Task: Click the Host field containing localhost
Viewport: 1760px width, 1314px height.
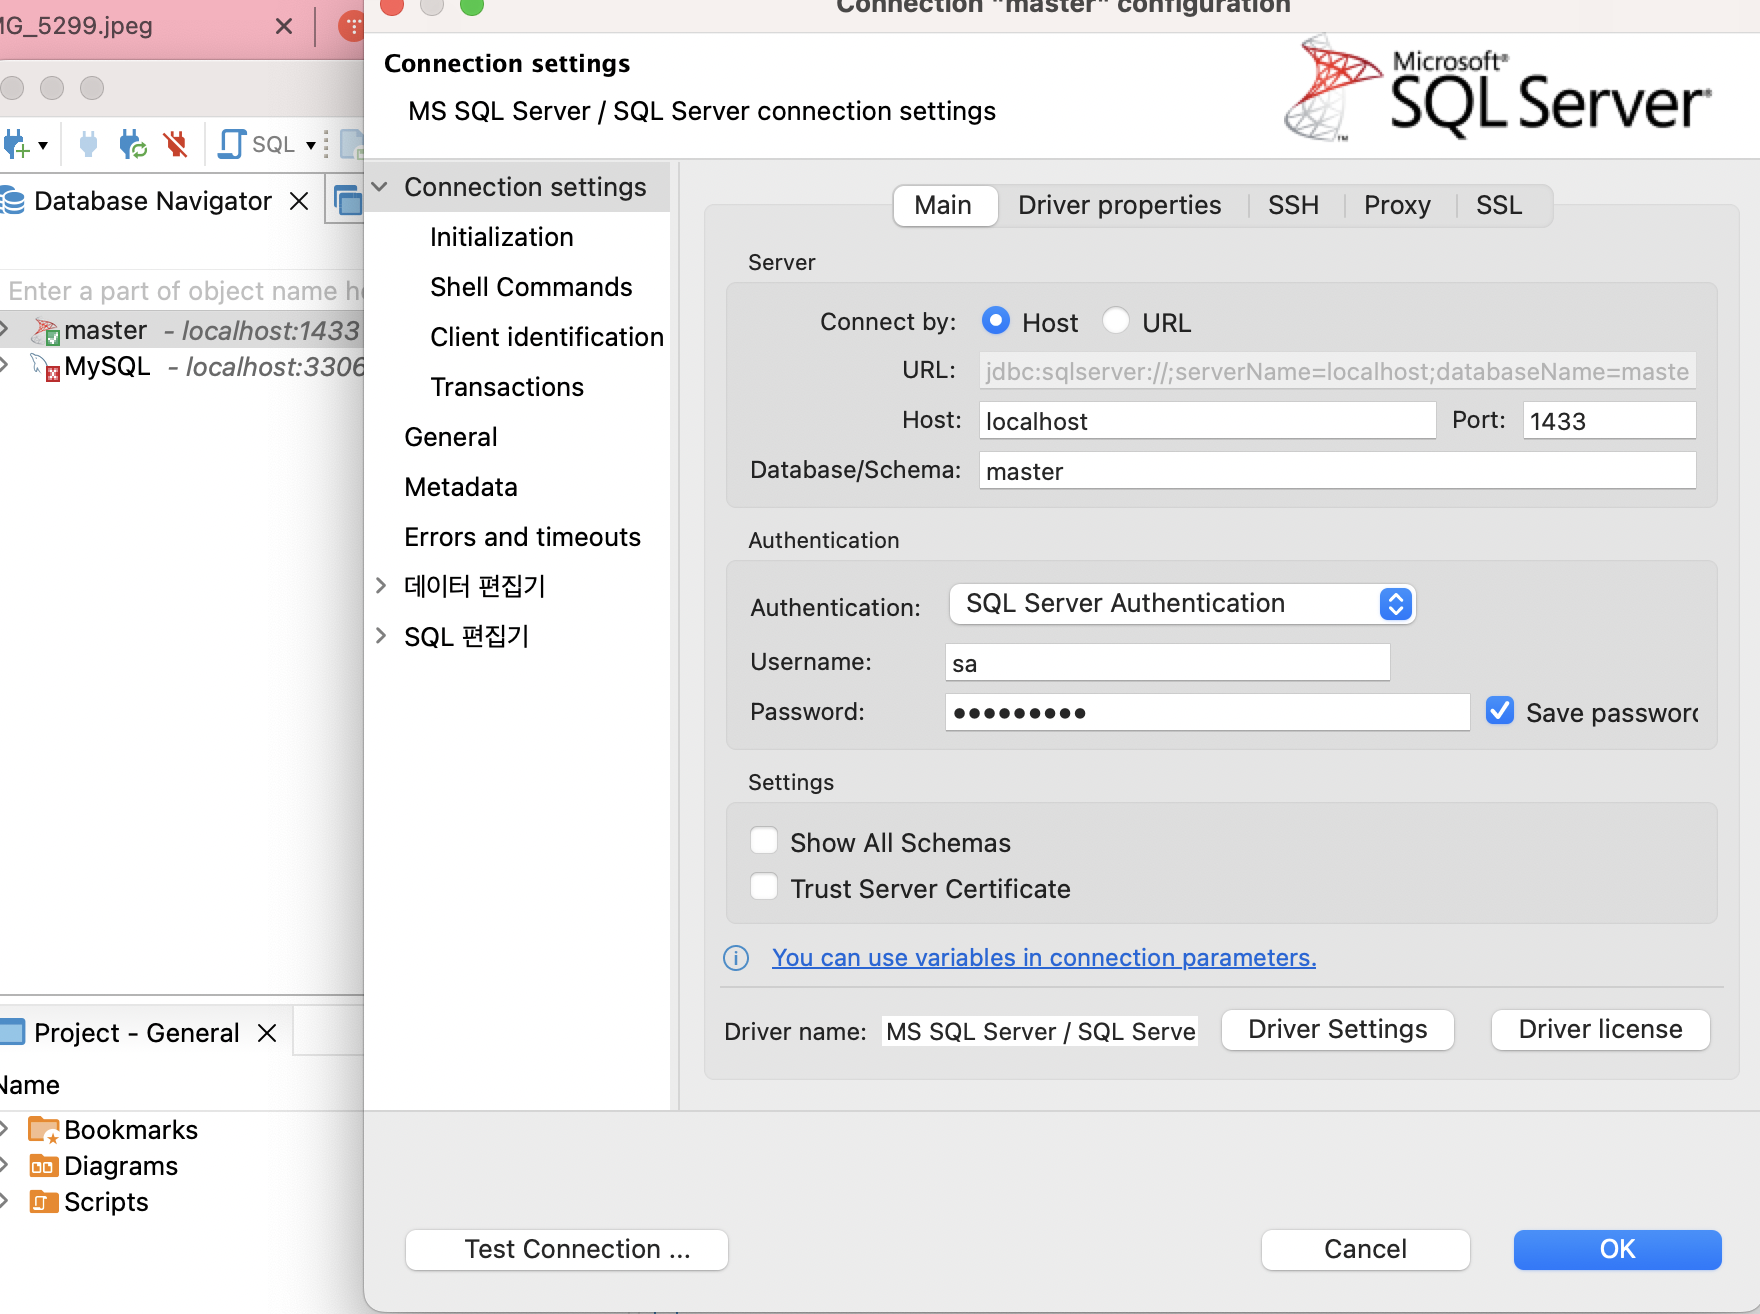Action: point(1207,421)
